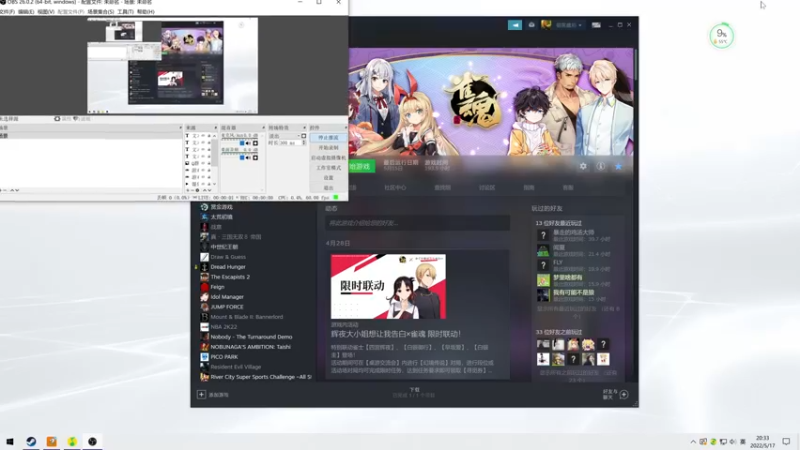Open source properties gear below sources list
Image resolution: width=800 pixels, height=450 pixels.
197,190
